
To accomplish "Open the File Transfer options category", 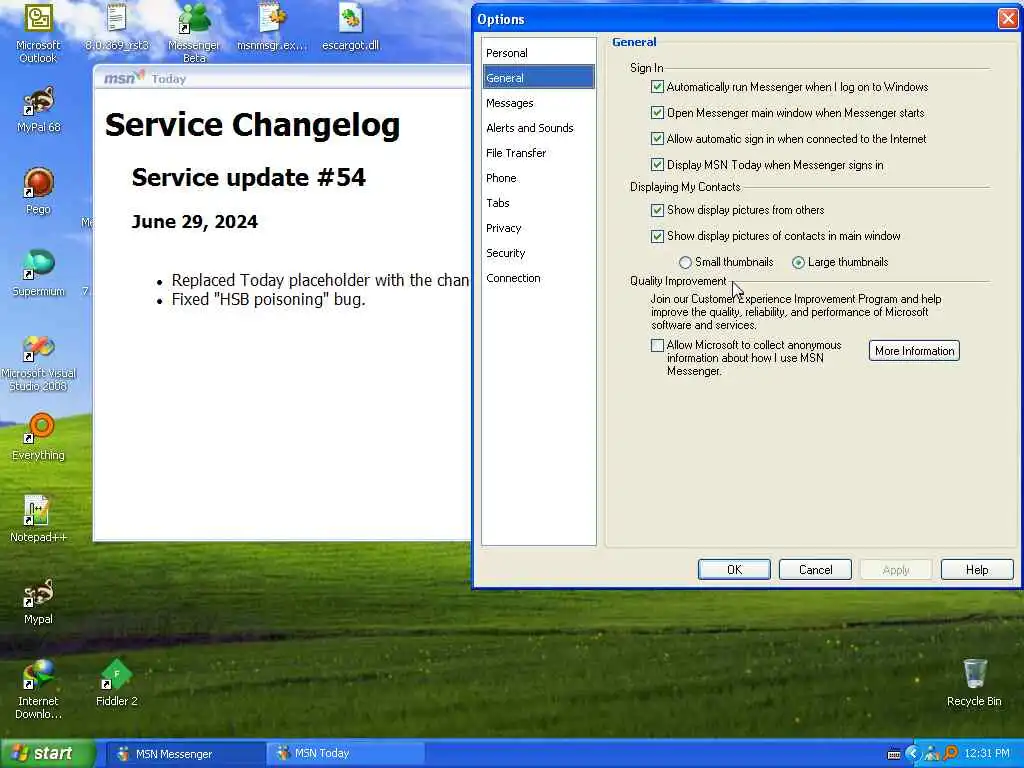I will pos(539,153).
